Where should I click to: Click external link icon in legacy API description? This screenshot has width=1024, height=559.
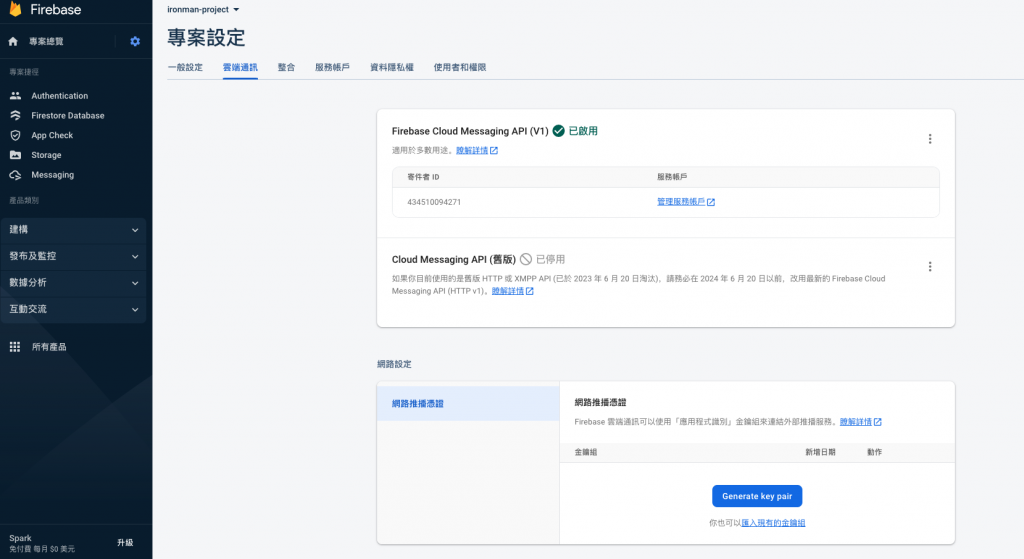pyautogui.click(x=530, y=291)
